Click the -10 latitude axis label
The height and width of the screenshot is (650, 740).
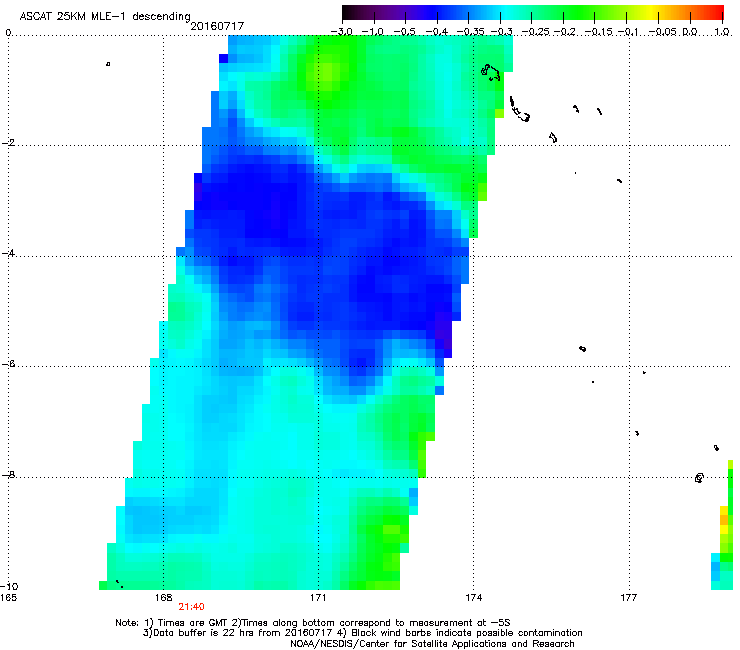click(x=9, y=587)
